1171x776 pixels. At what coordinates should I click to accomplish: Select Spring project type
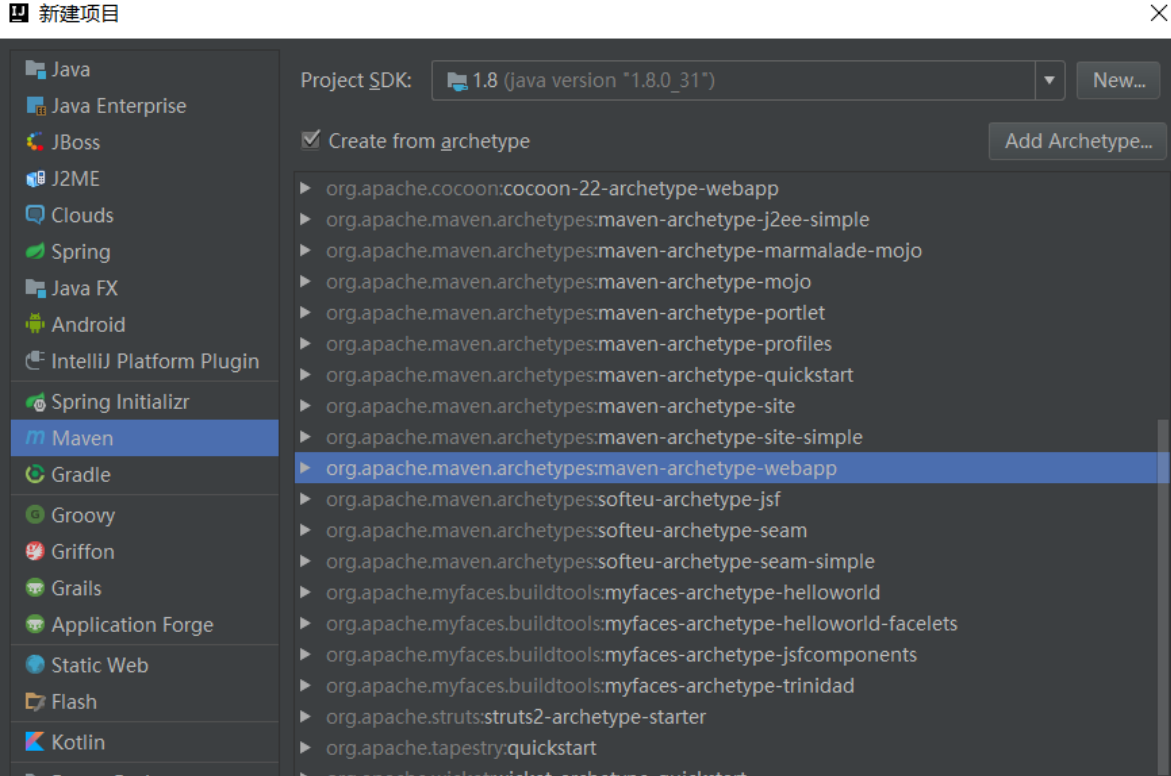[145, 252]
